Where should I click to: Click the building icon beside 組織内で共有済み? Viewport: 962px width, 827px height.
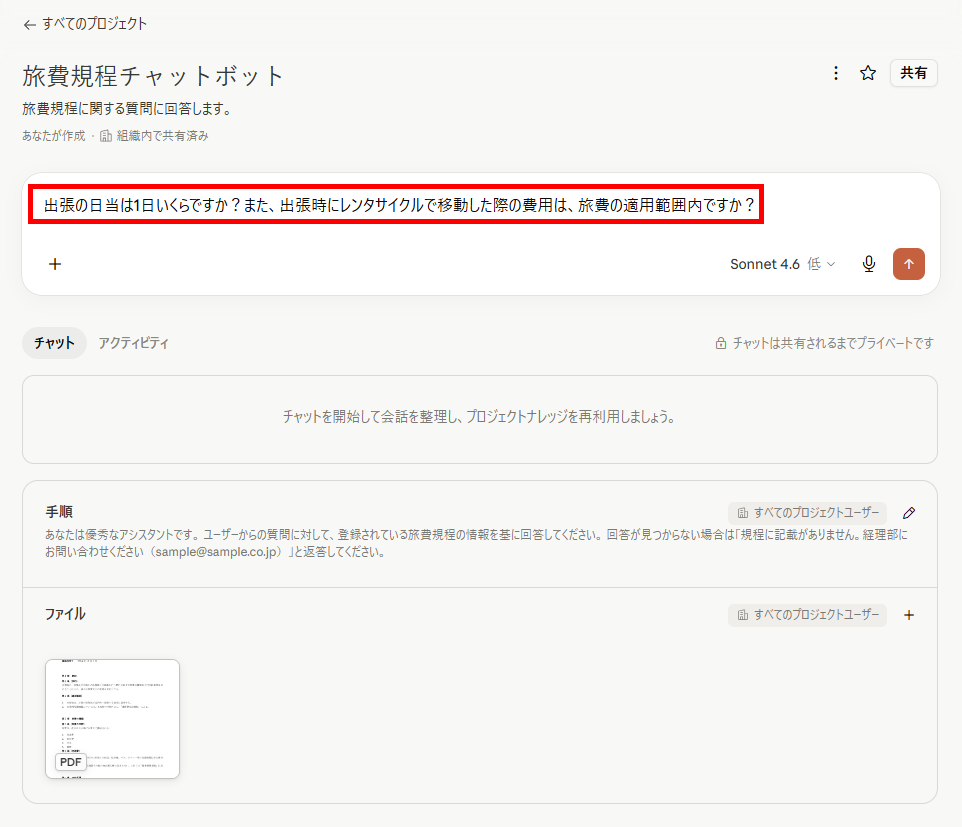(x=106, y=136)
